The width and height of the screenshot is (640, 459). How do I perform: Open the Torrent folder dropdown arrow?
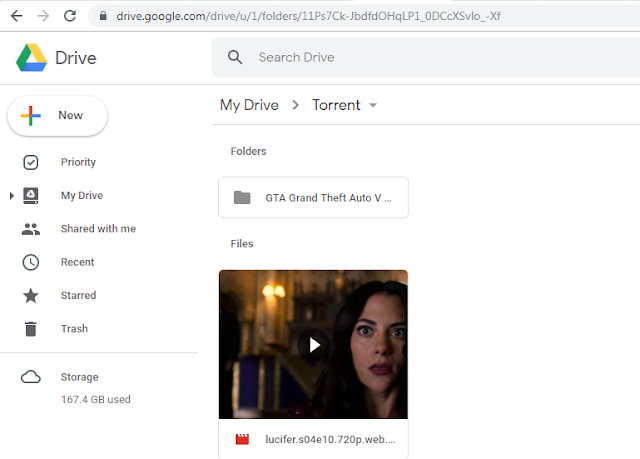(373, 105)
